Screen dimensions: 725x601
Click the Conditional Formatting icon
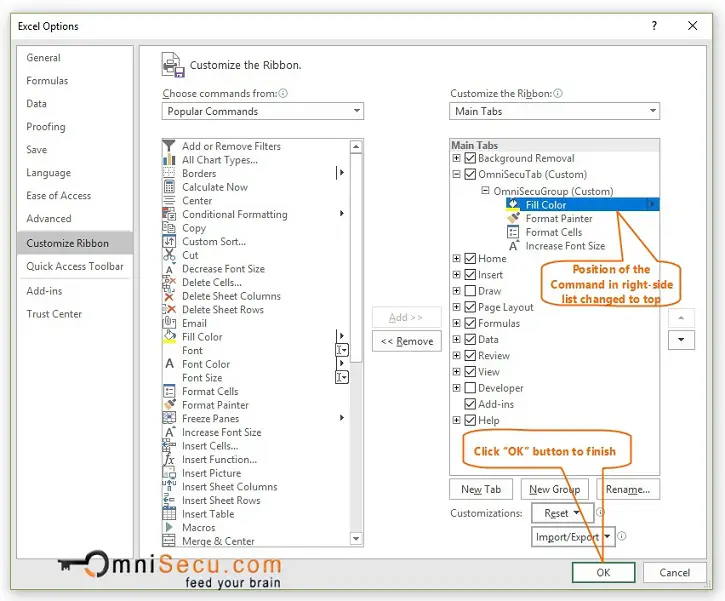point(169,214)
